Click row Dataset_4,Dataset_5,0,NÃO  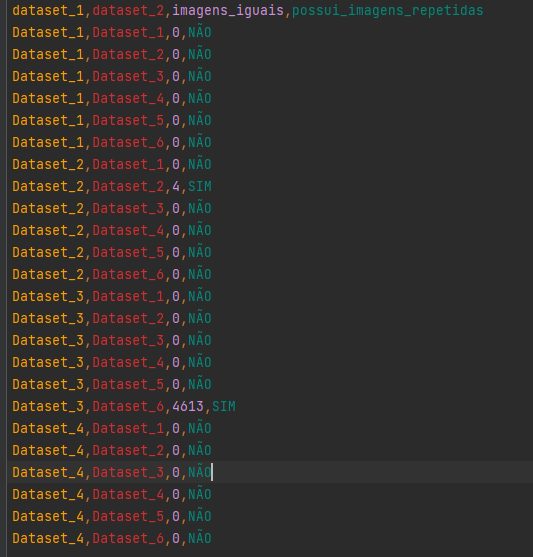tap(112, 517)
